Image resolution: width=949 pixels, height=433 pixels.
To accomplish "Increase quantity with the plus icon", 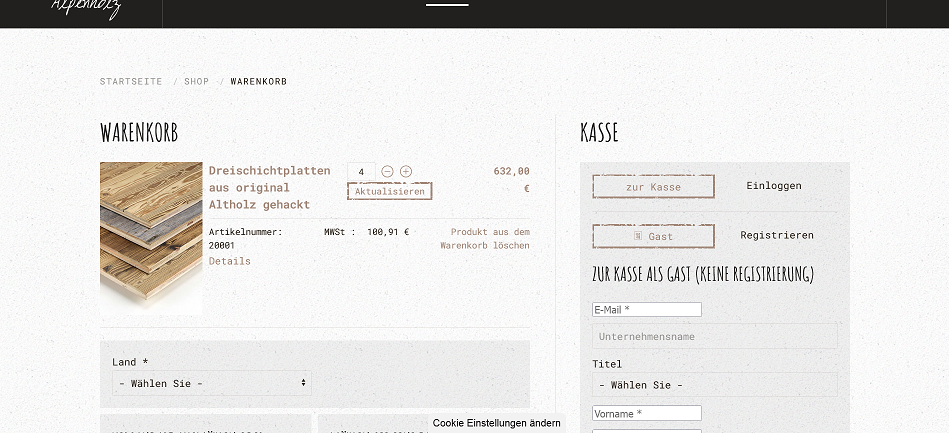I will (x=406, y=172).
